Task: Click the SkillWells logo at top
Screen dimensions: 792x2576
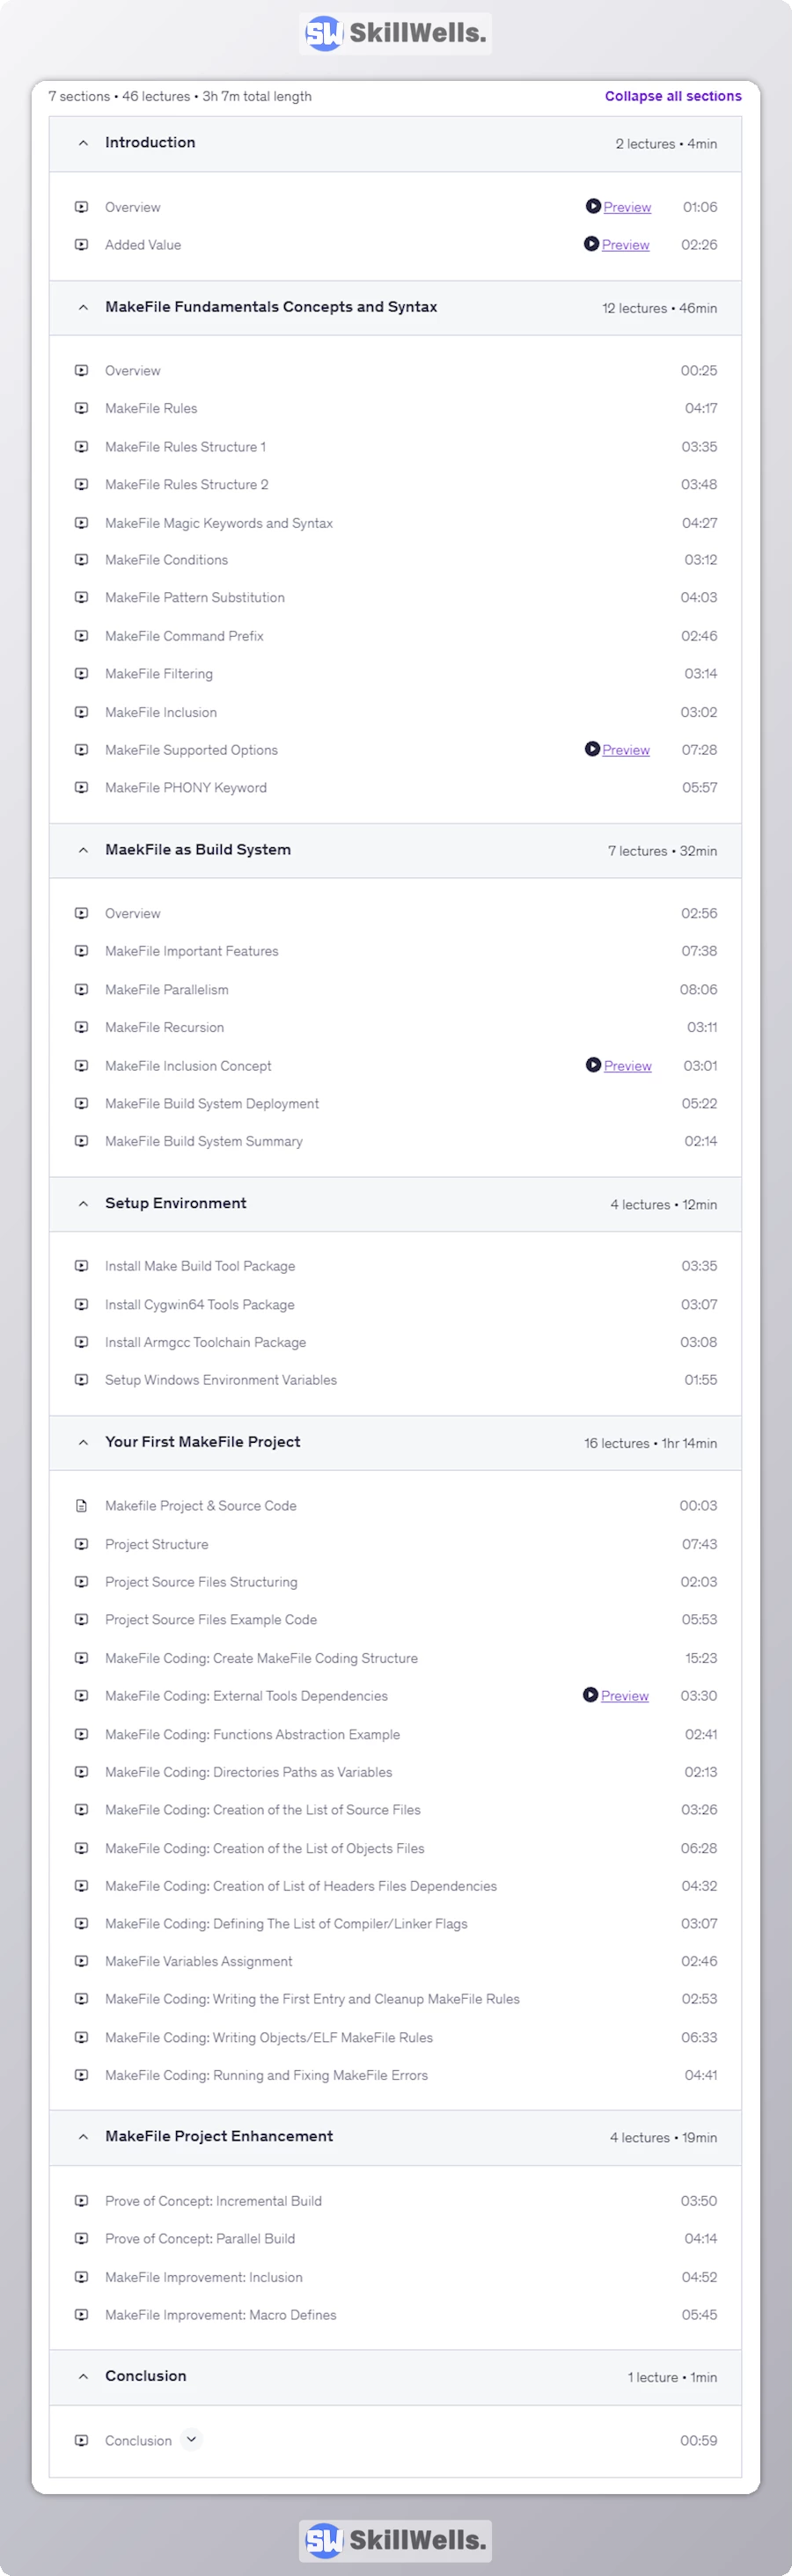Action: pos(396,34)
